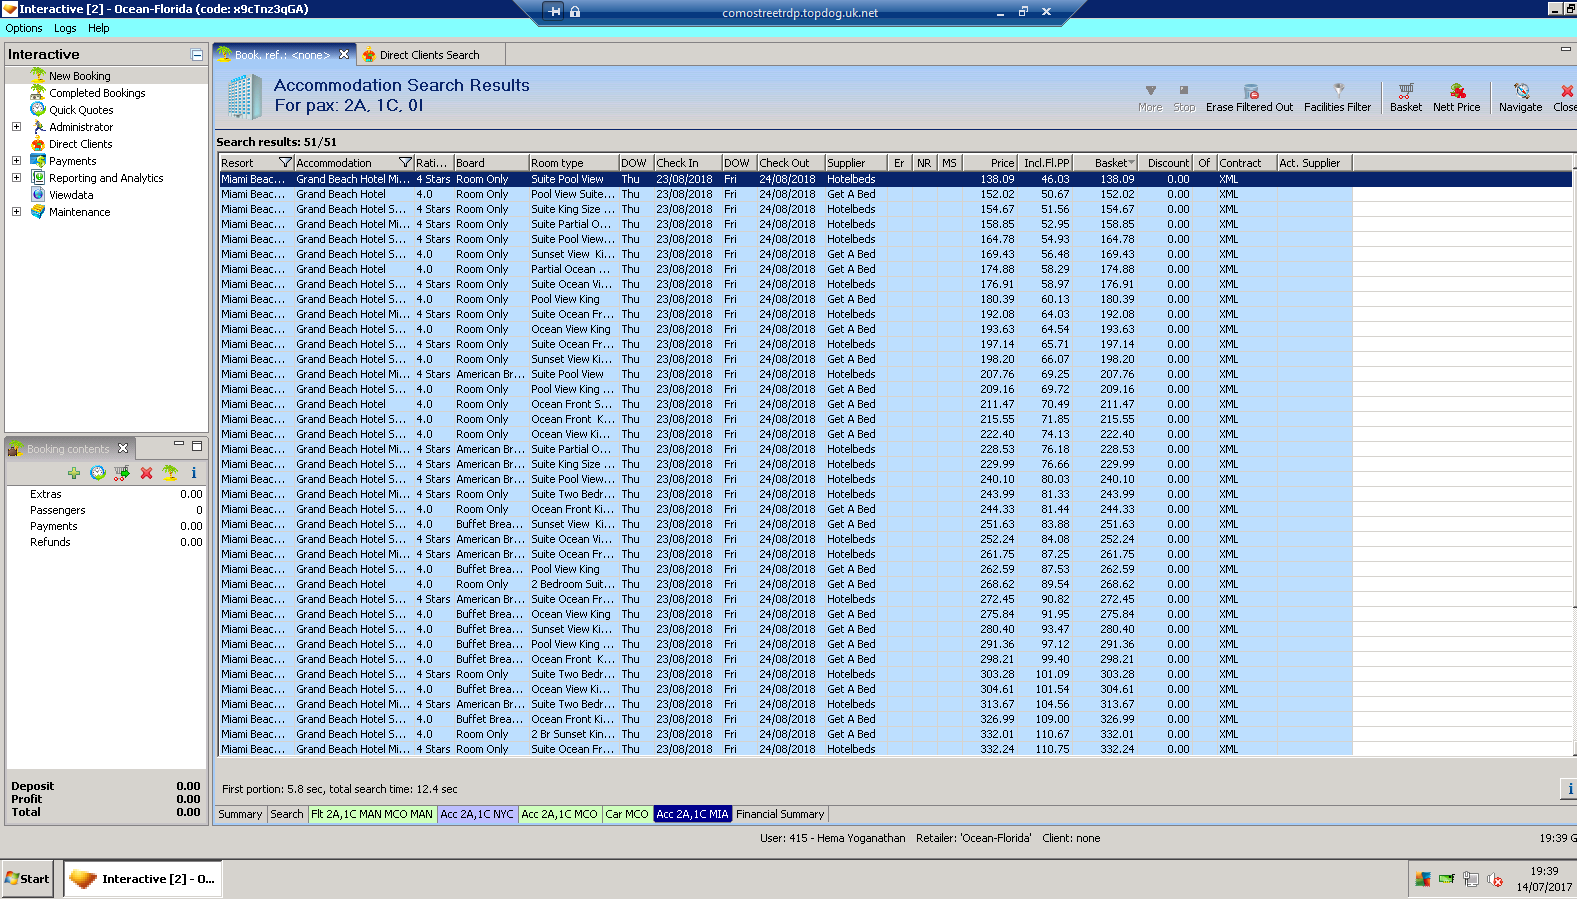Select the result row priced 152.02
Image resolution: width=1577 pixels, height=899 pixels.
(x=785, y=194)
